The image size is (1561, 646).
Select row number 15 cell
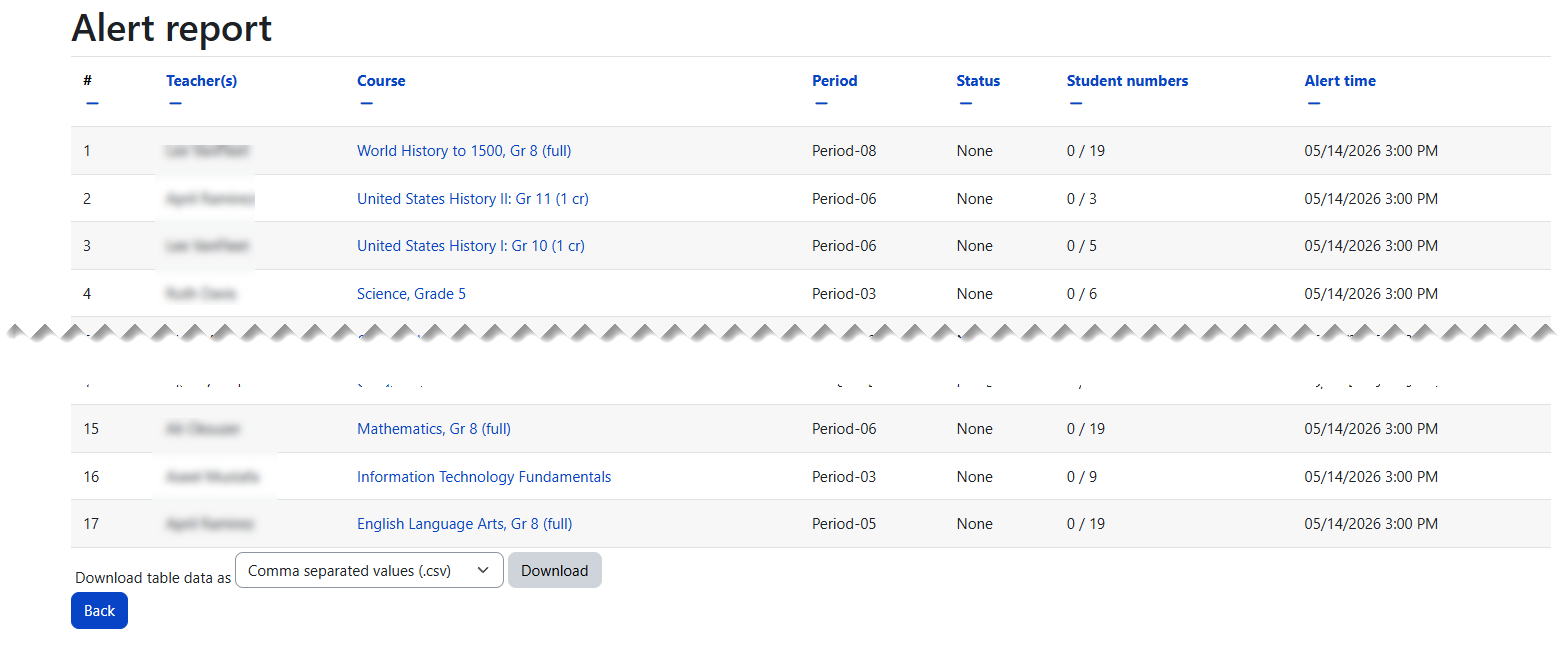[x=91, y=429]
